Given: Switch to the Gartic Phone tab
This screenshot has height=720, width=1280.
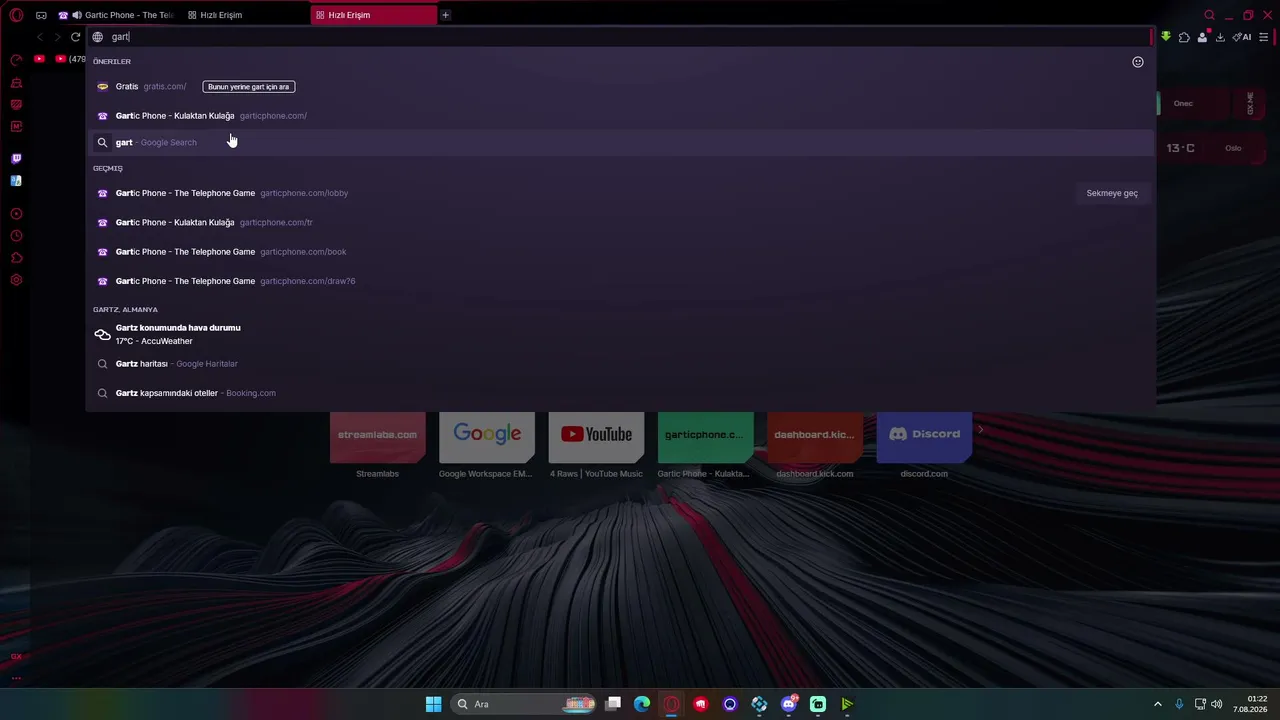Looking at the screenshot, I should click(114, 15).
